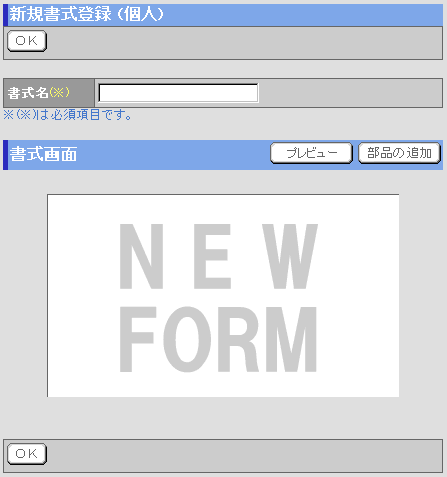
Task: Open the プレビュー preview button
Action: (x=311, y=153)
